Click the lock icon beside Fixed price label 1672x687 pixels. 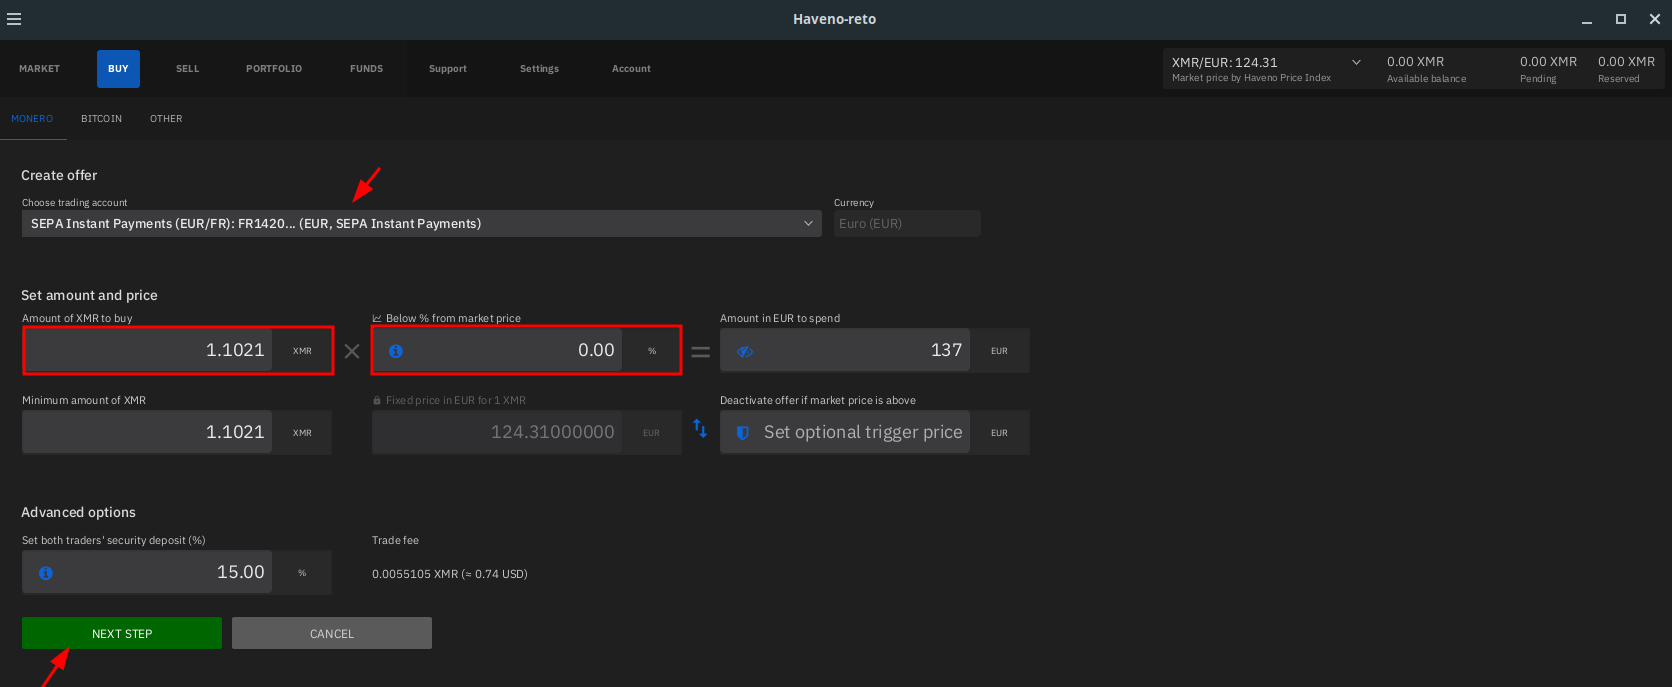click(377, 400)
